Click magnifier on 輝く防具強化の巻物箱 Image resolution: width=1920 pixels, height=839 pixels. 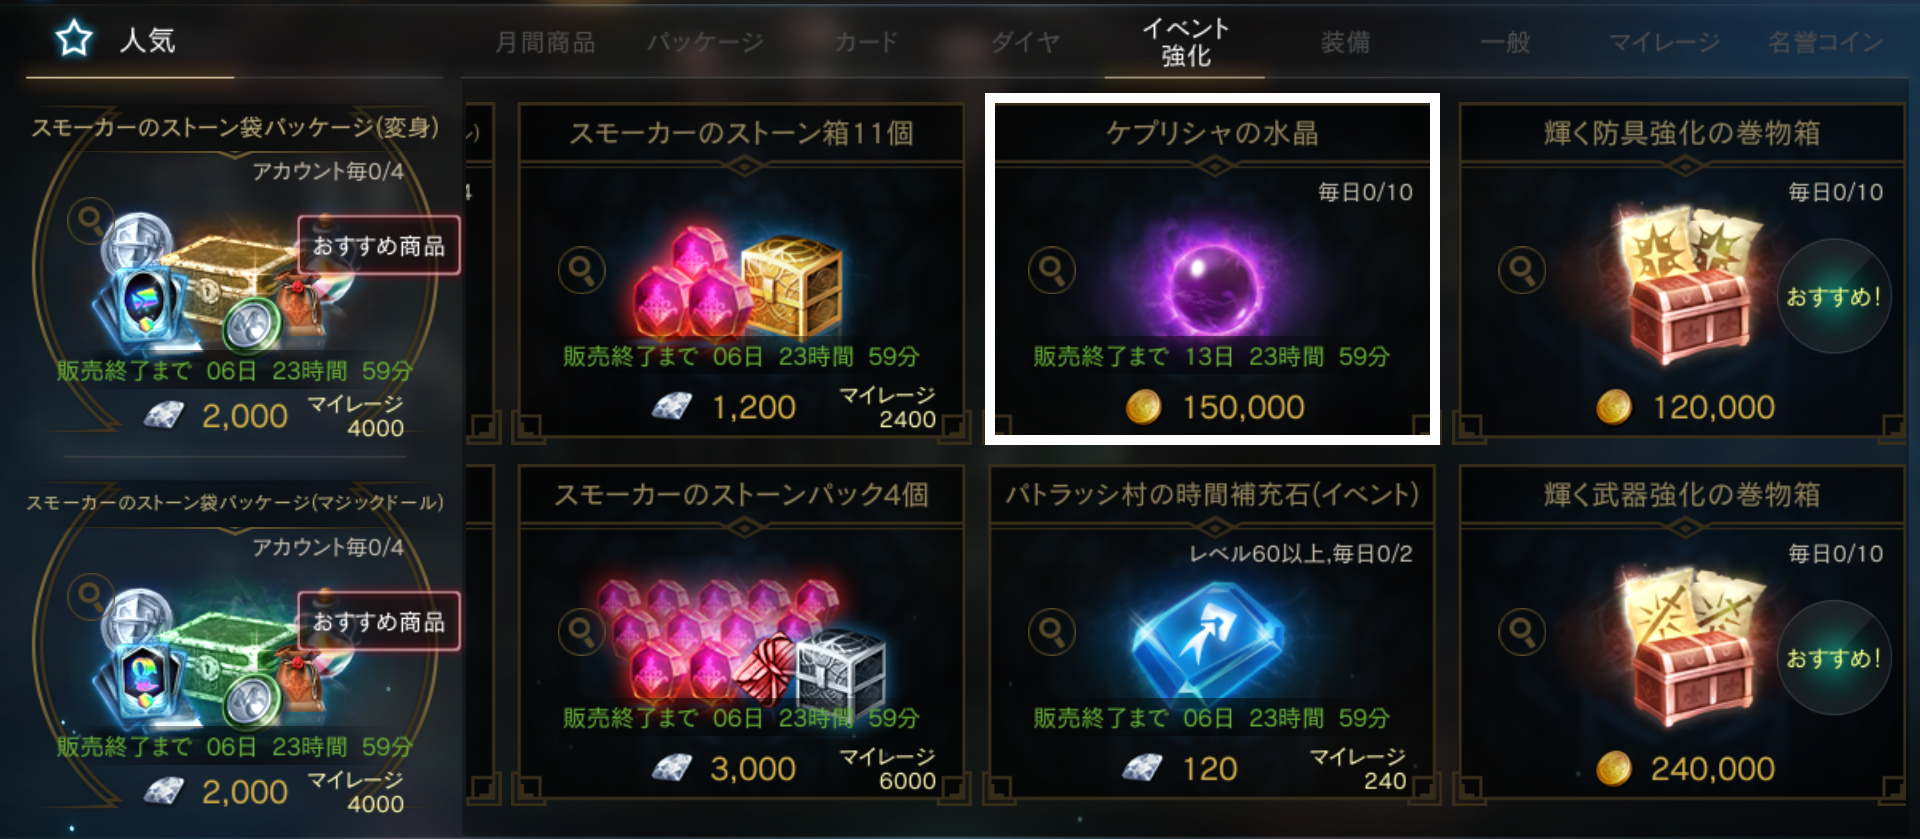click(x=1522, y=270)
